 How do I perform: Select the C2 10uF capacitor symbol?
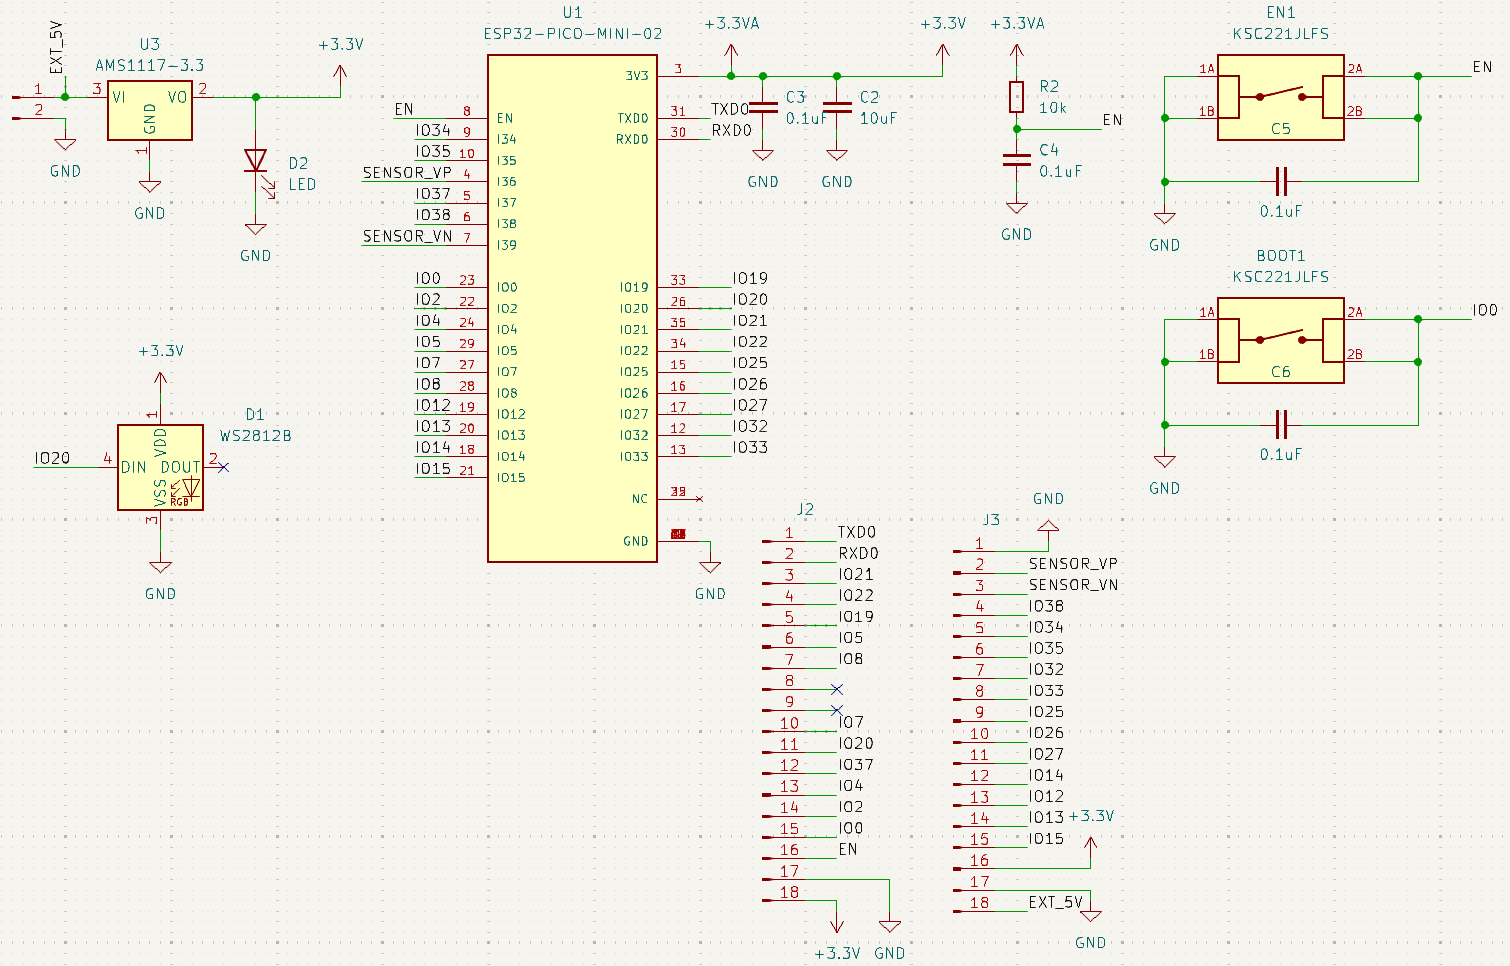pos(837,108)
